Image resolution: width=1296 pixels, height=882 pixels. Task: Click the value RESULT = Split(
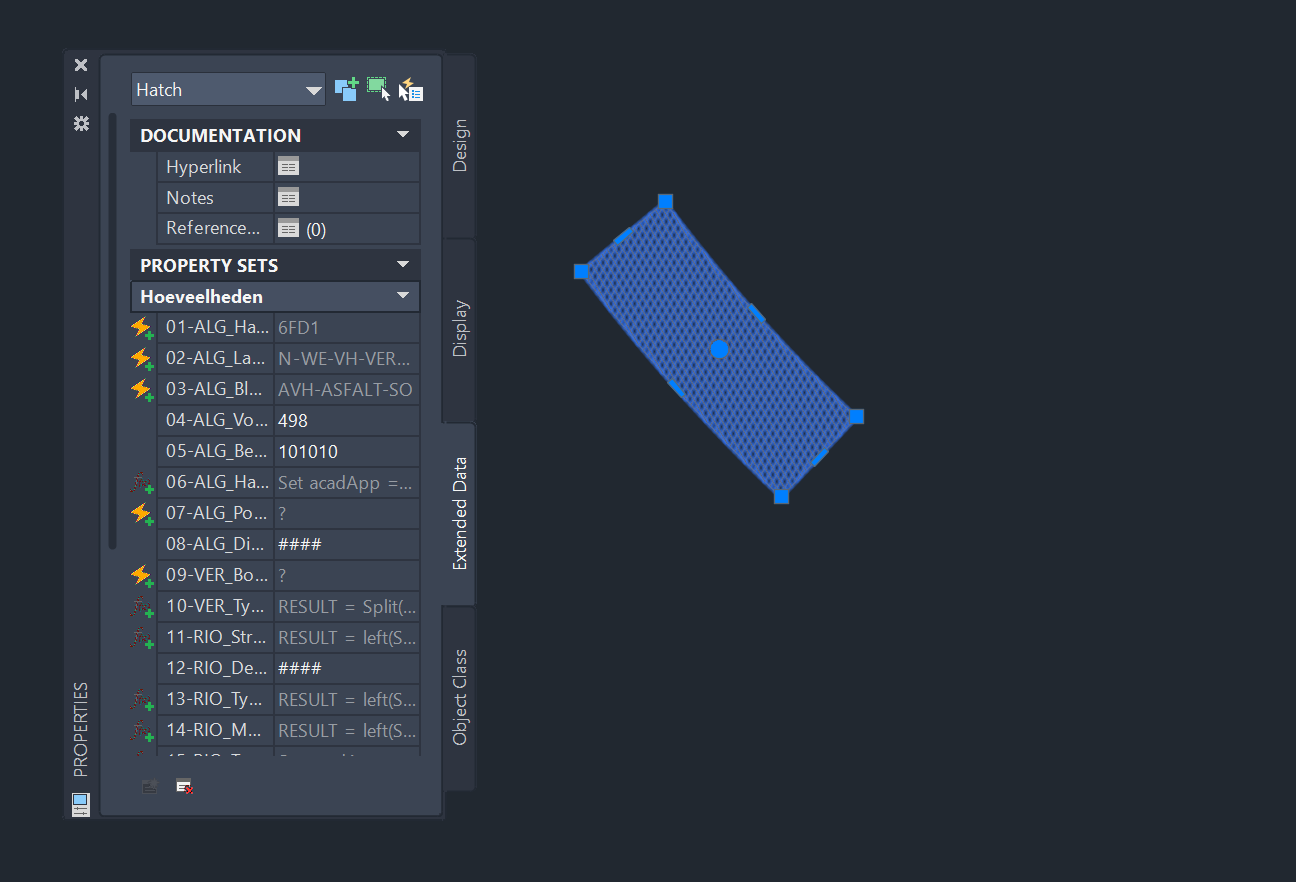[347, 607]
